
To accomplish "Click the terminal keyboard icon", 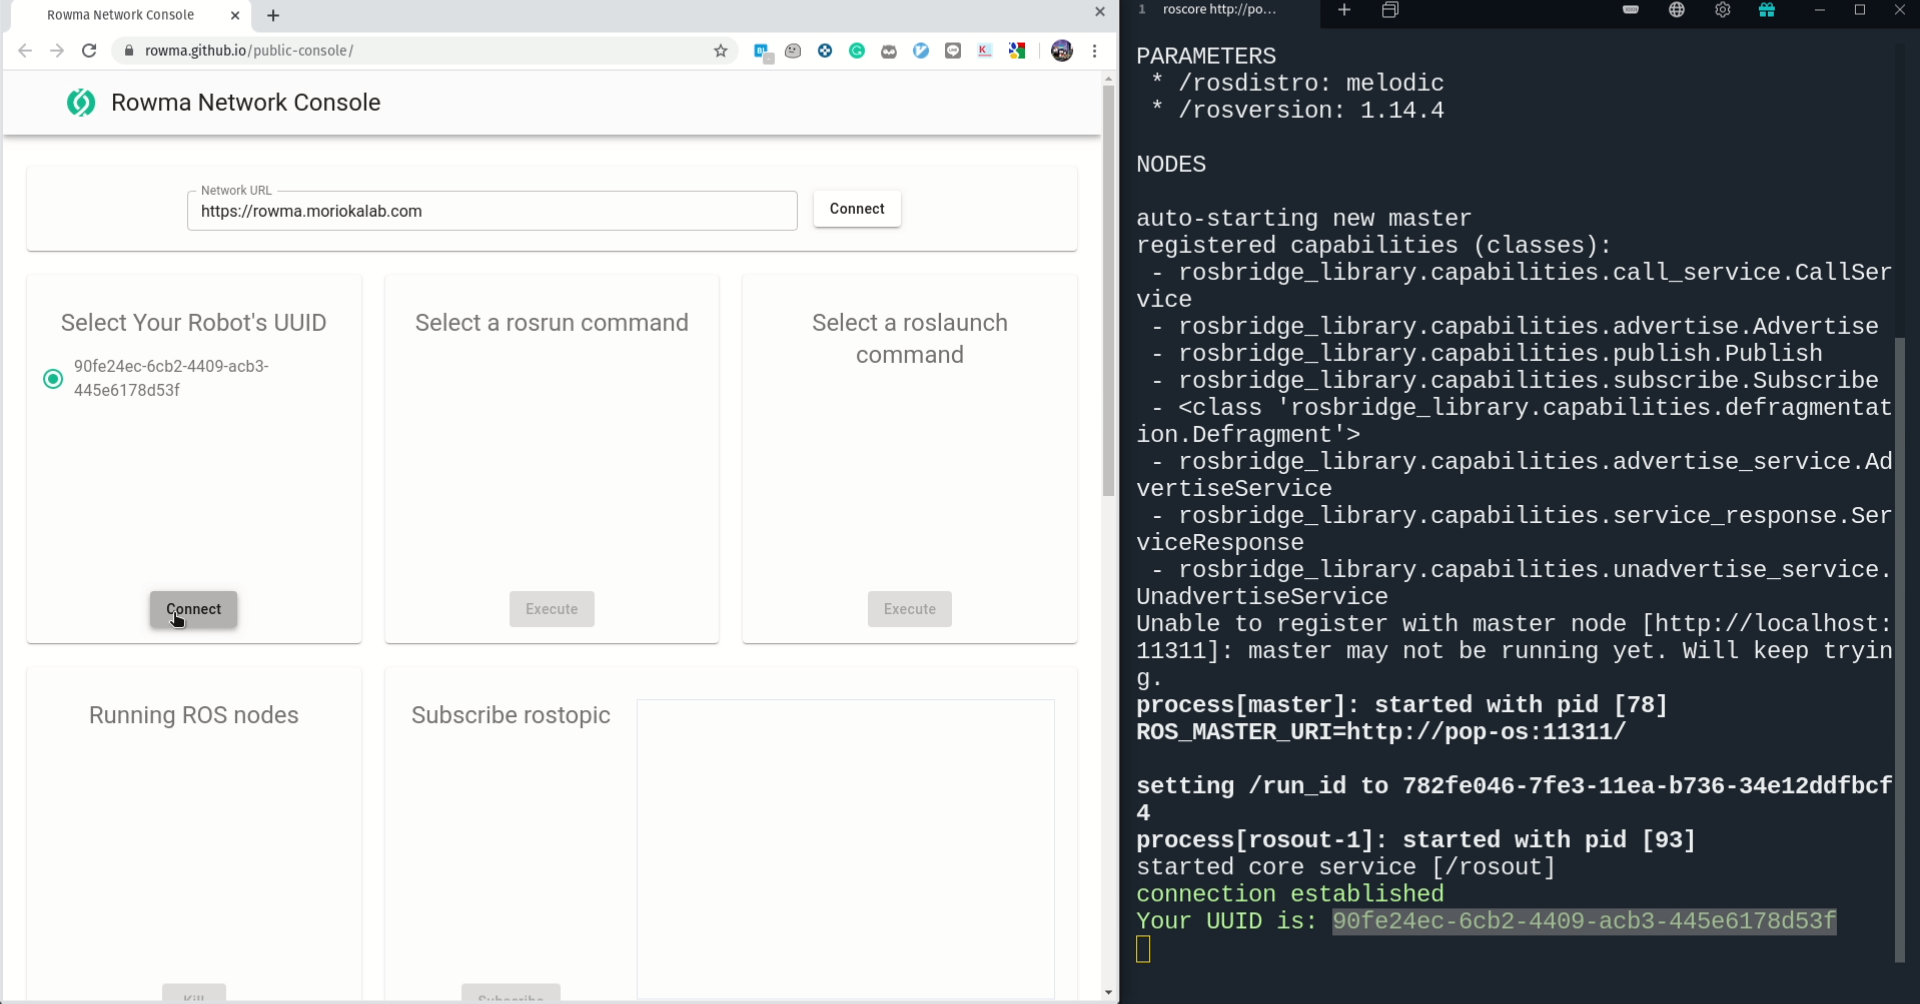I will click(1631, 10).
